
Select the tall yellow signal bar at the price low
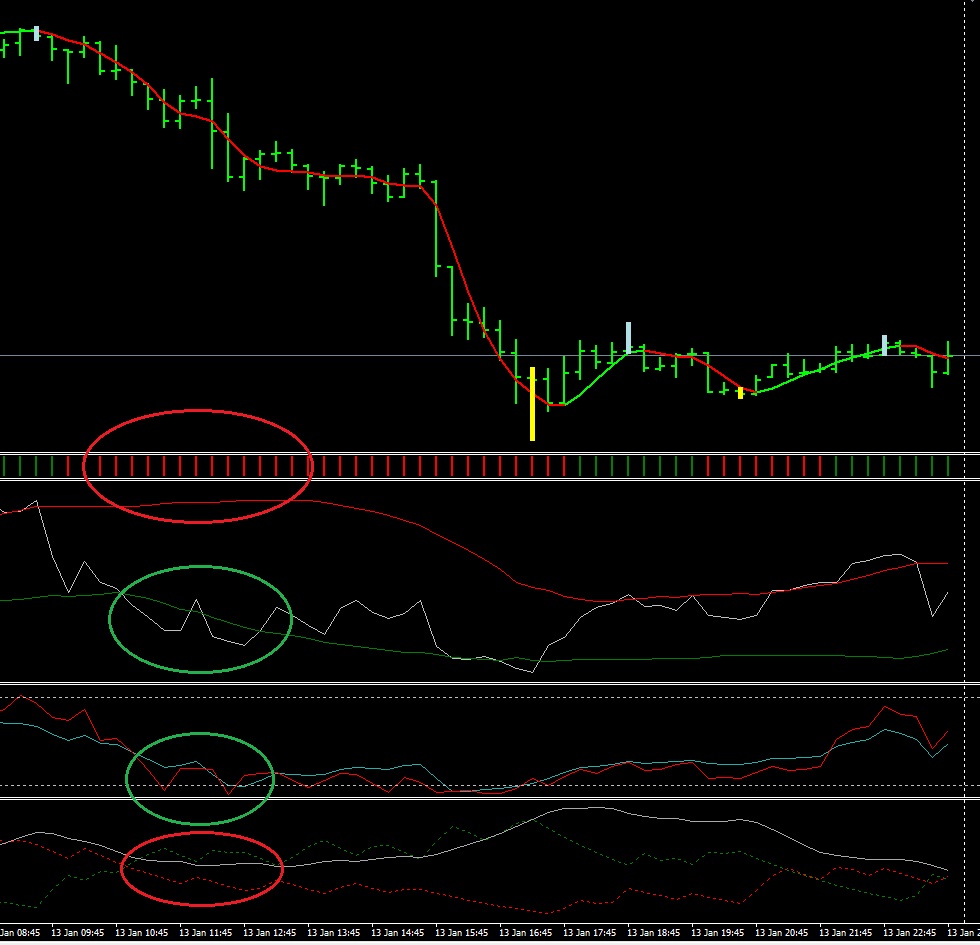pyautogui.click(x=532, y=404)
